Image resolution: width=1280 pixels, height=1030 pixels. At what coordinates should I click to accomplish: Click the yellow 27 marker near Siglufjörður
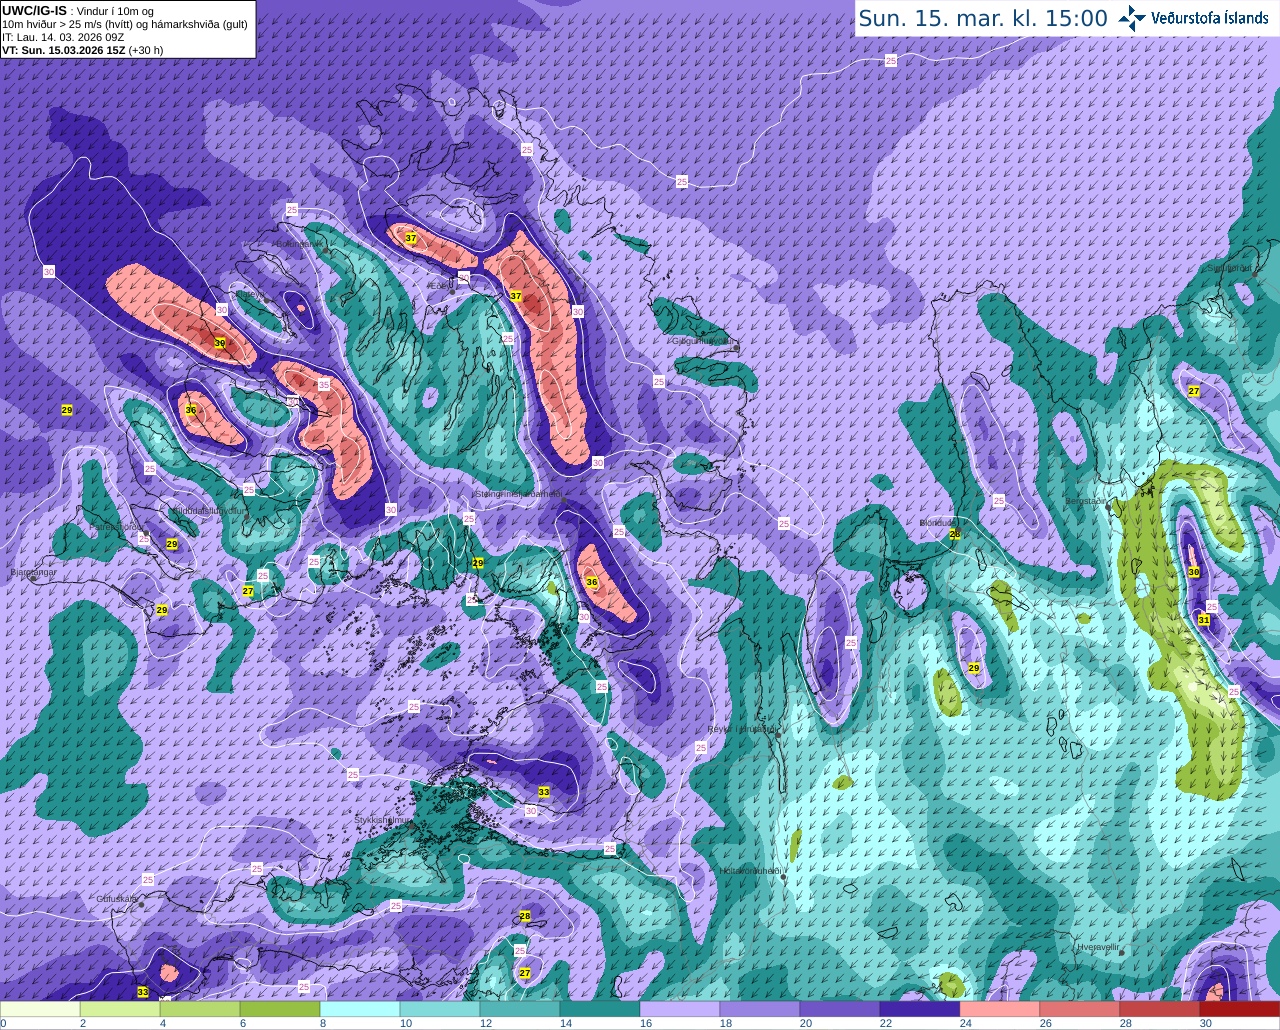[1194, 392]
